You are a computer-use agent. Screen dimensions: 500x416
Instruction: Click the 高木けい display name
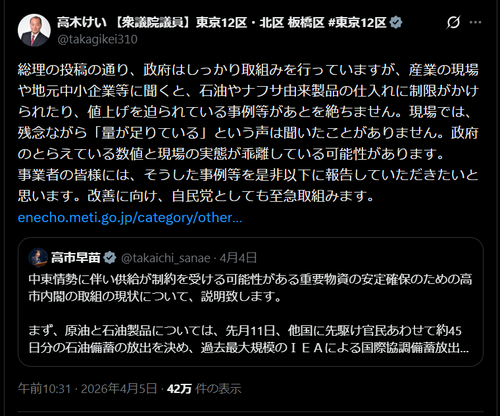click(82, 23)
